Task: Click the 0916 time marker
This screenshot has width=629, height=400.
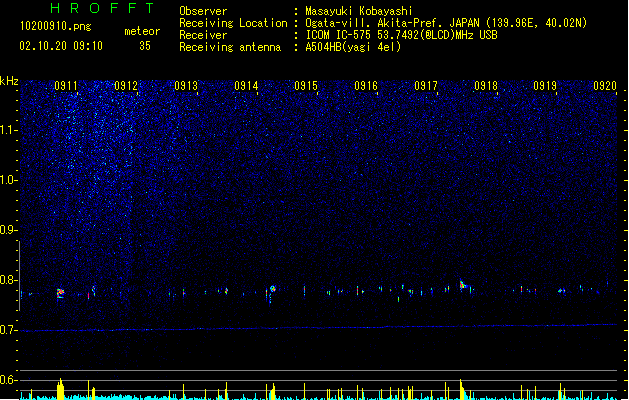Action: 366,86
